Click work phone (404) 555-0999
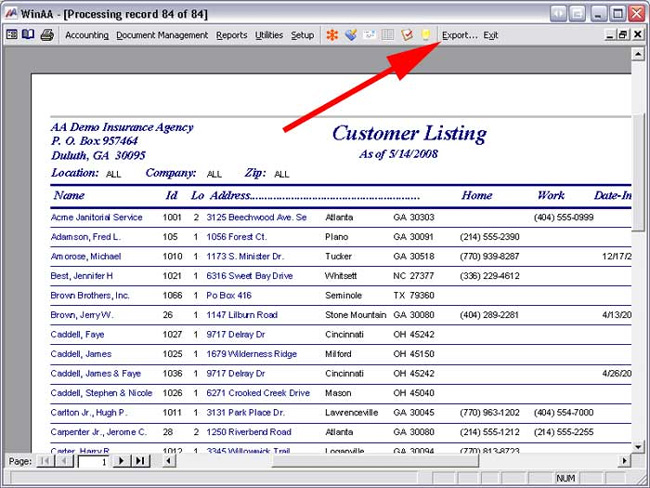Image resolution: width=650 pixels, height=488 pixels. 563,217
